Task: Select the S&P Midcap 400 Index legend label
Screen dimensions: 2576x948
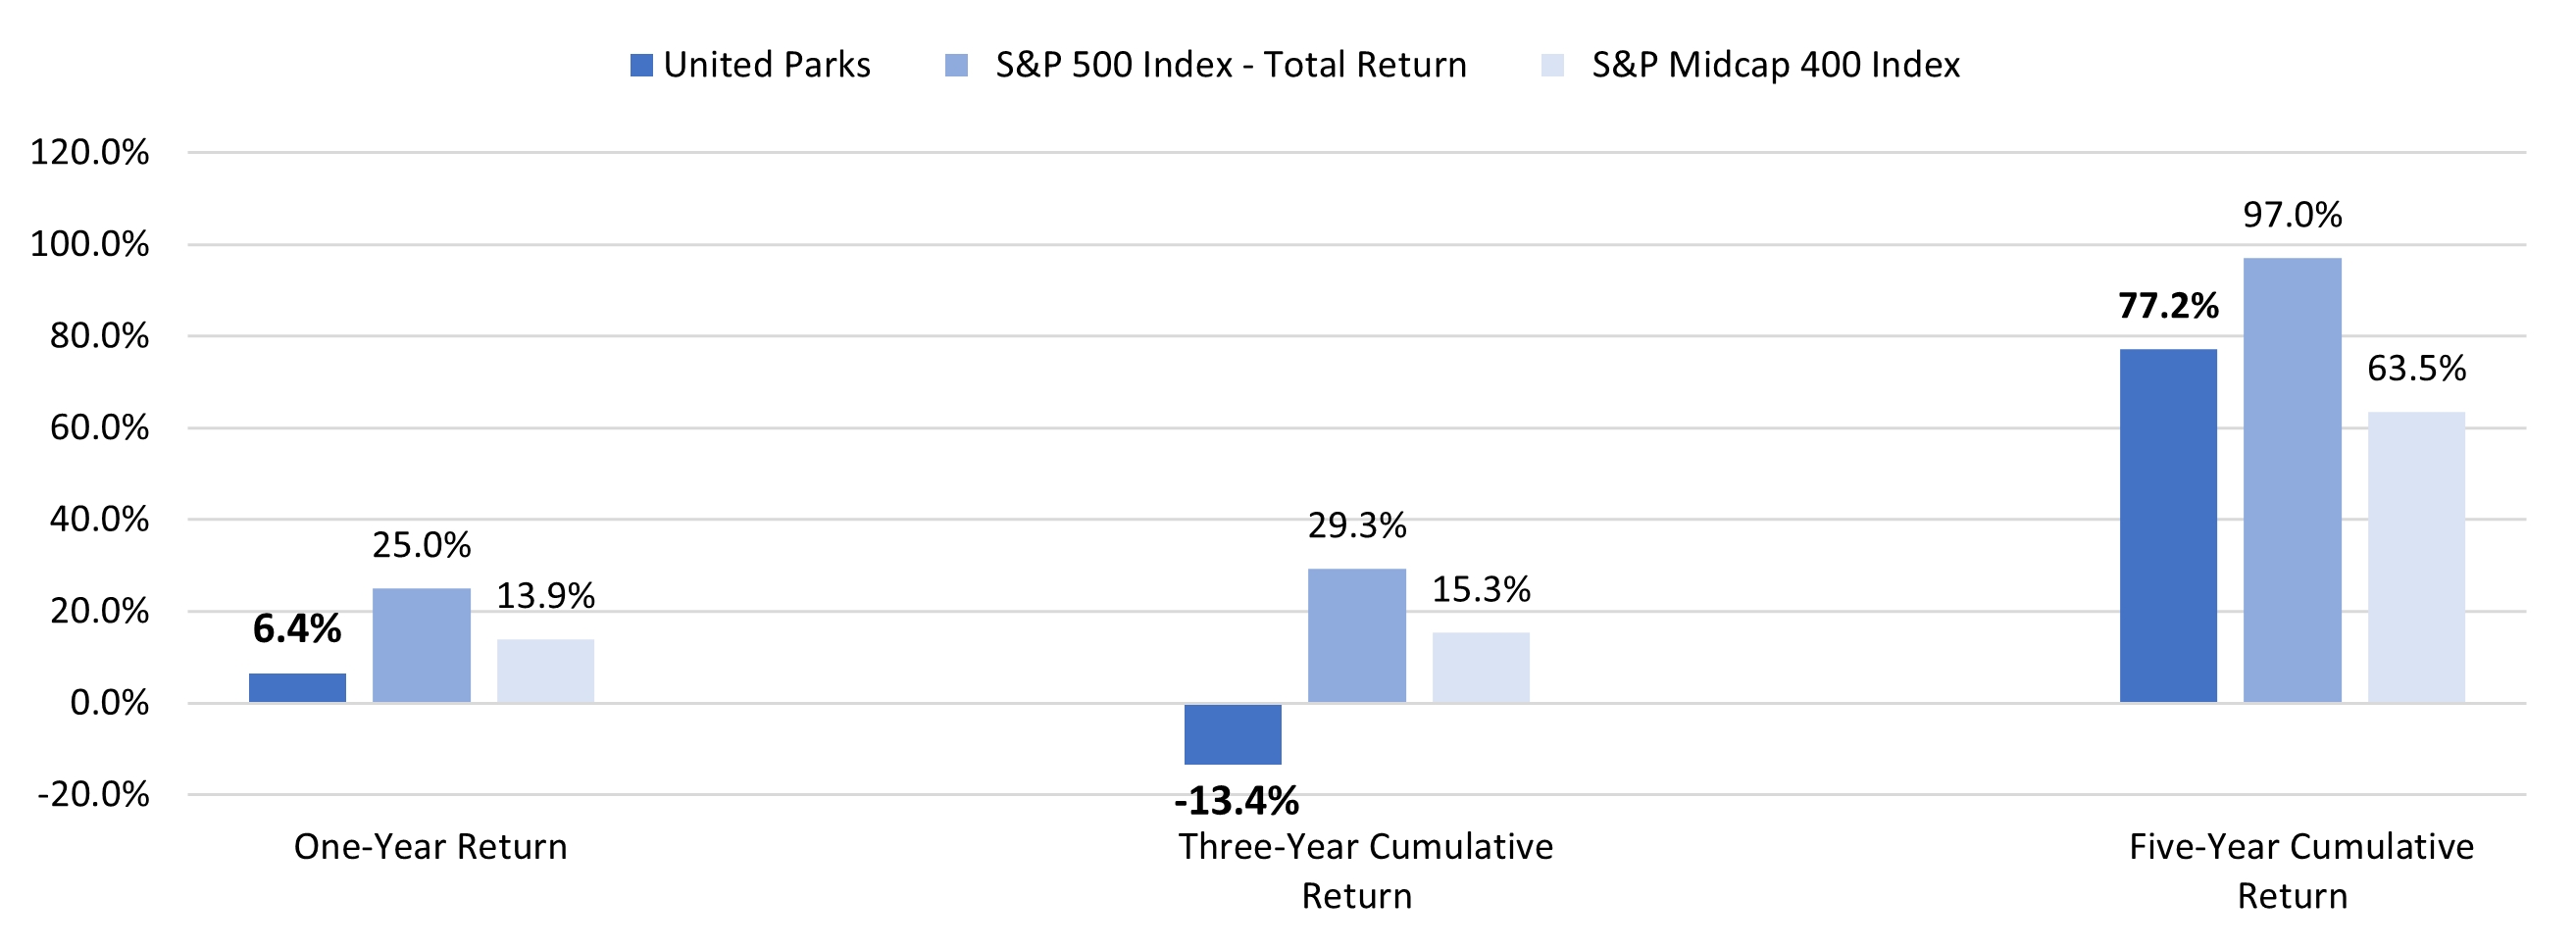Action: (x=1776, y=65)
